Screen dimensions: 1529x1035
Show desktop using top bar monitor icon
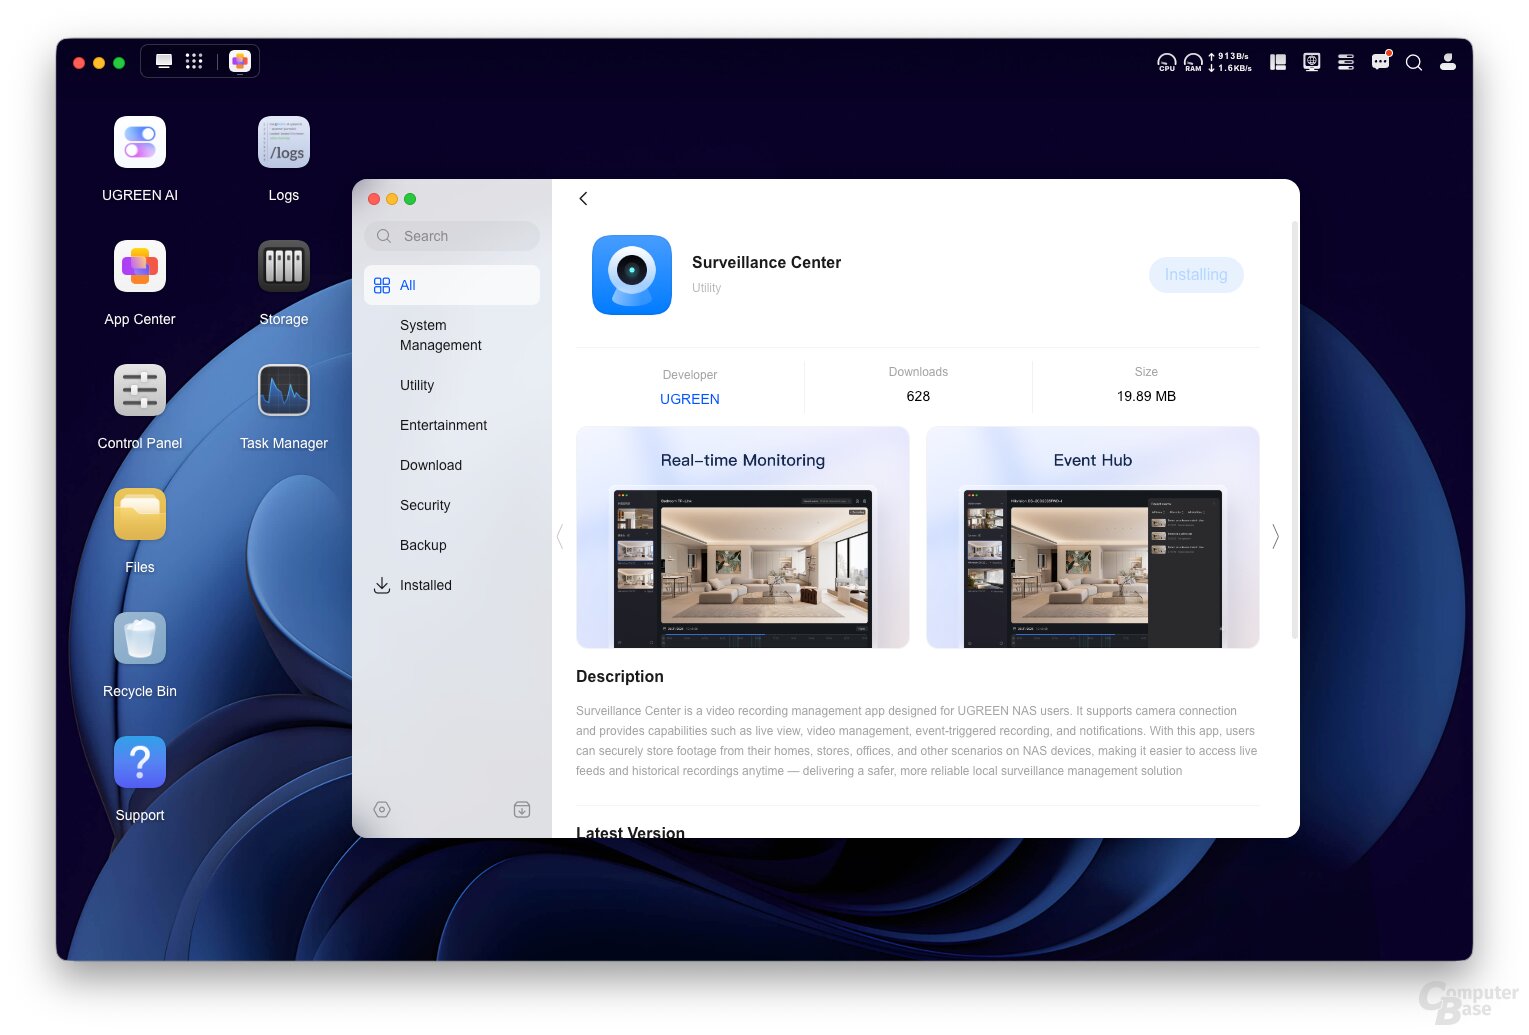164,61
